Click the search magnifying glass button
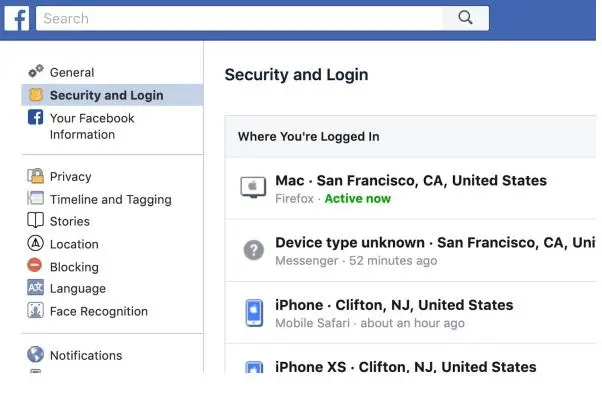 pyautogui.click(x=464, y=18)
